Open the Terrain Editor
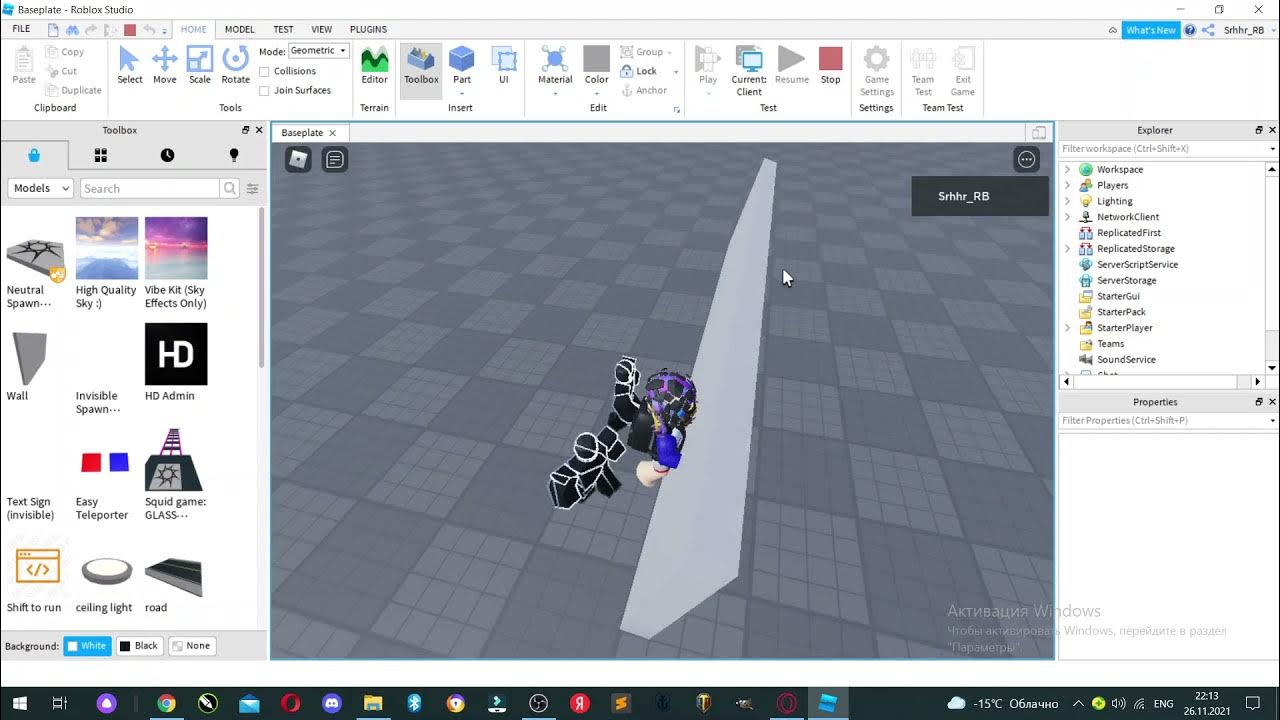The height and width of the screenshot is (720, 1280). 374,65
